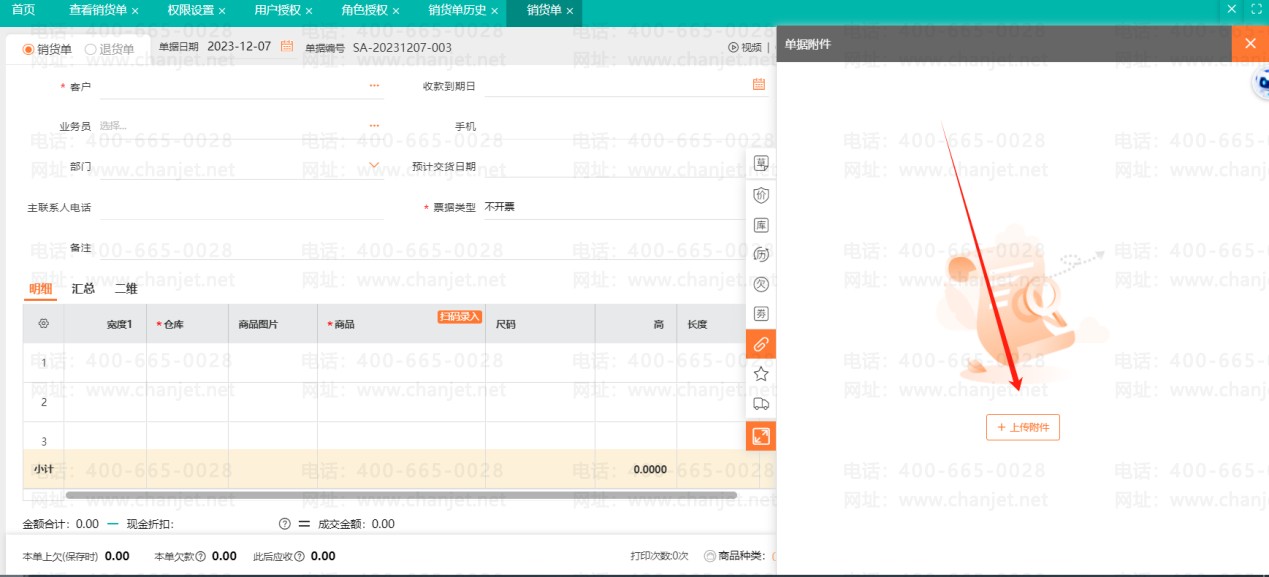Image resolution: width=1269 pixels, height=577 pixels.
Task: Select the 退货单 radio button
Action: [91, 49]
